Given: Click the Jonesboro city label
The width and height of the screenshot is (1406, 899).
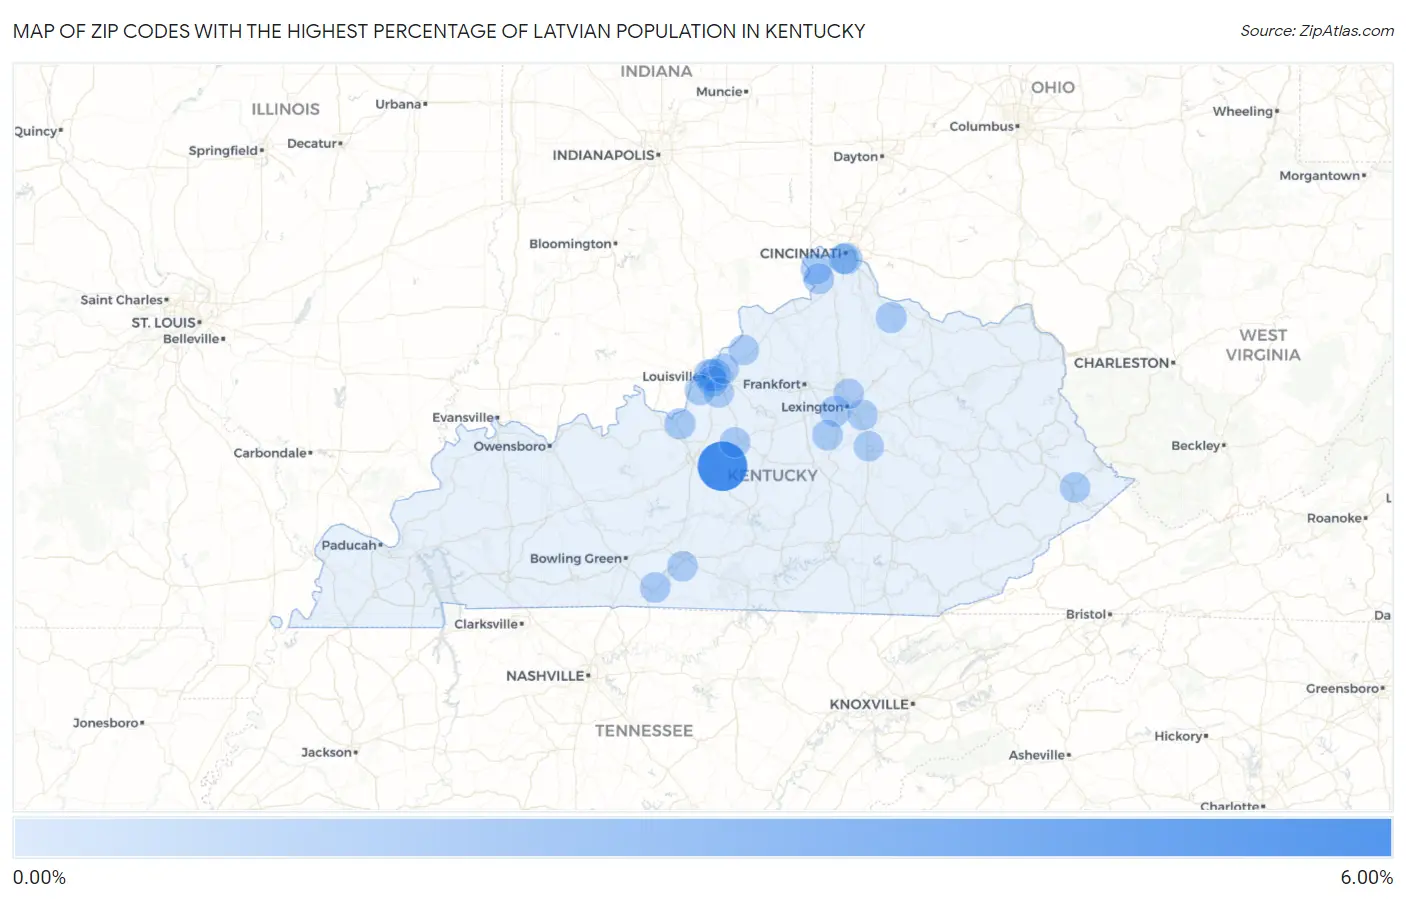Looking at the screenshot, I should [107, 723].
